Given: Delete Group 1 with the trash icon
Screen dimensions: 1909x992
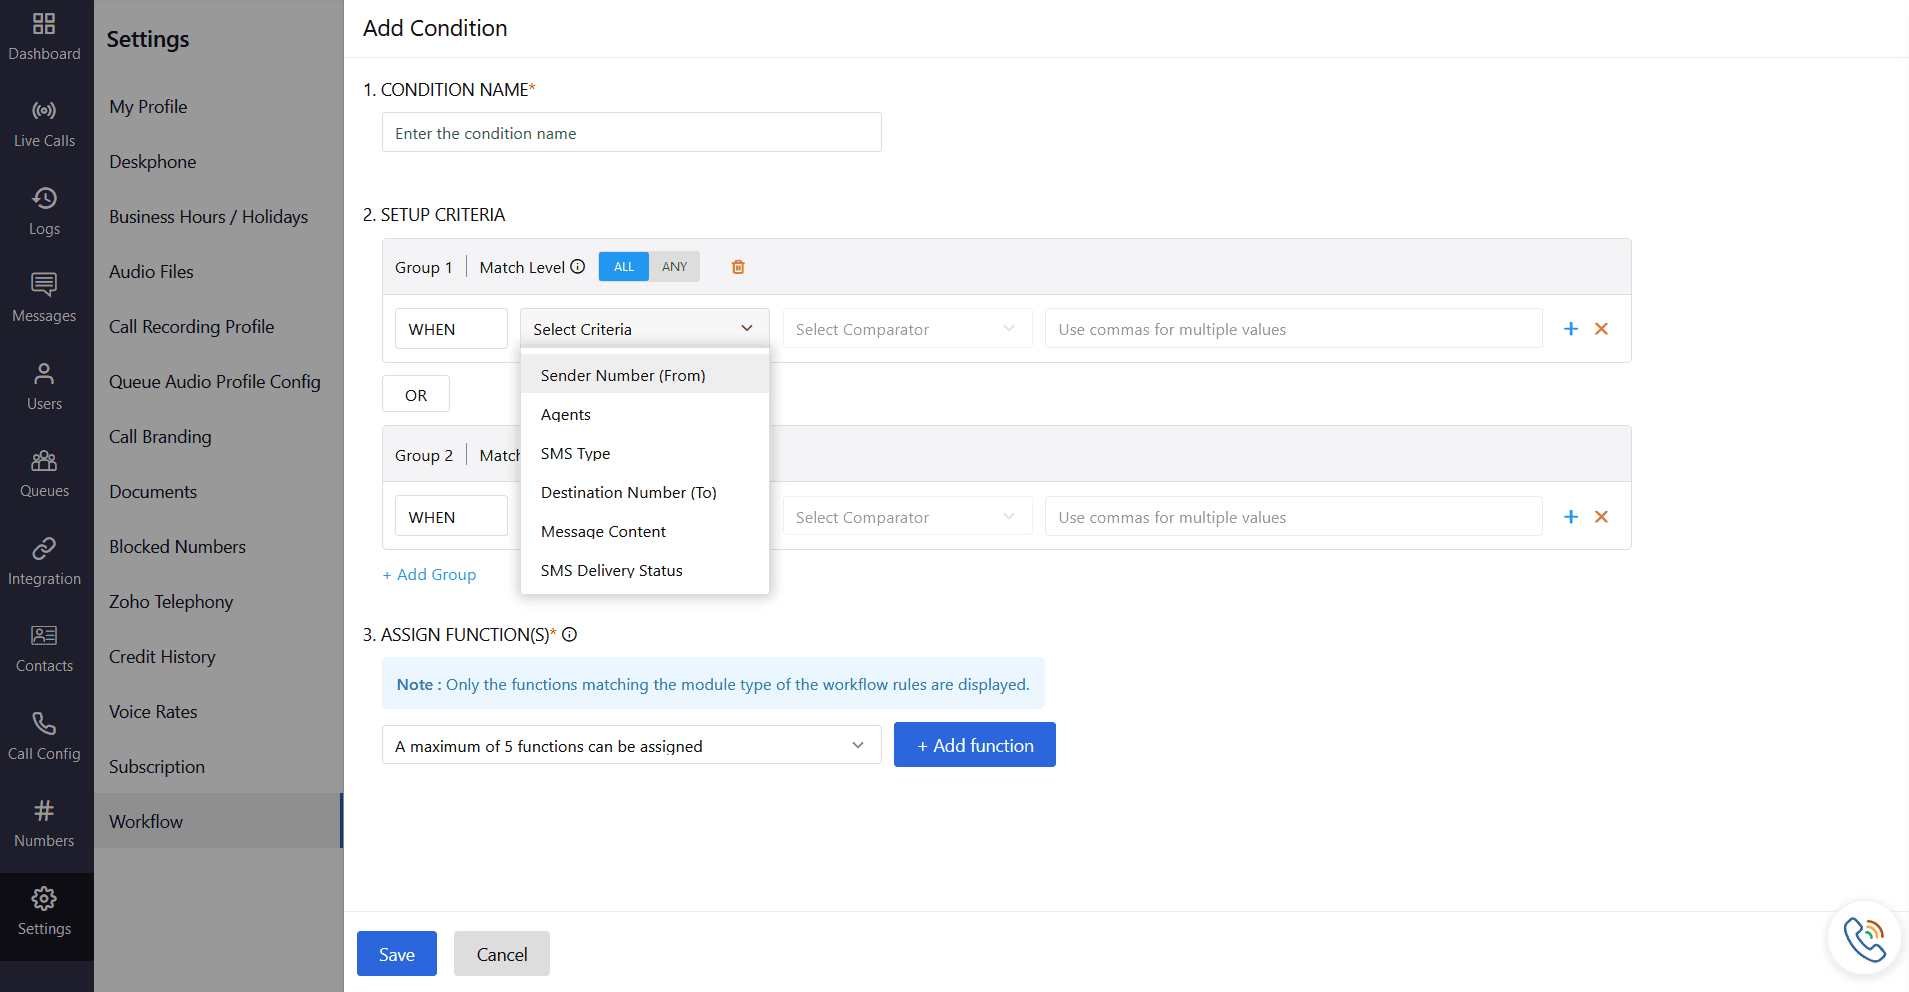Looking at the screenshot, I should [x=738, y=267].
